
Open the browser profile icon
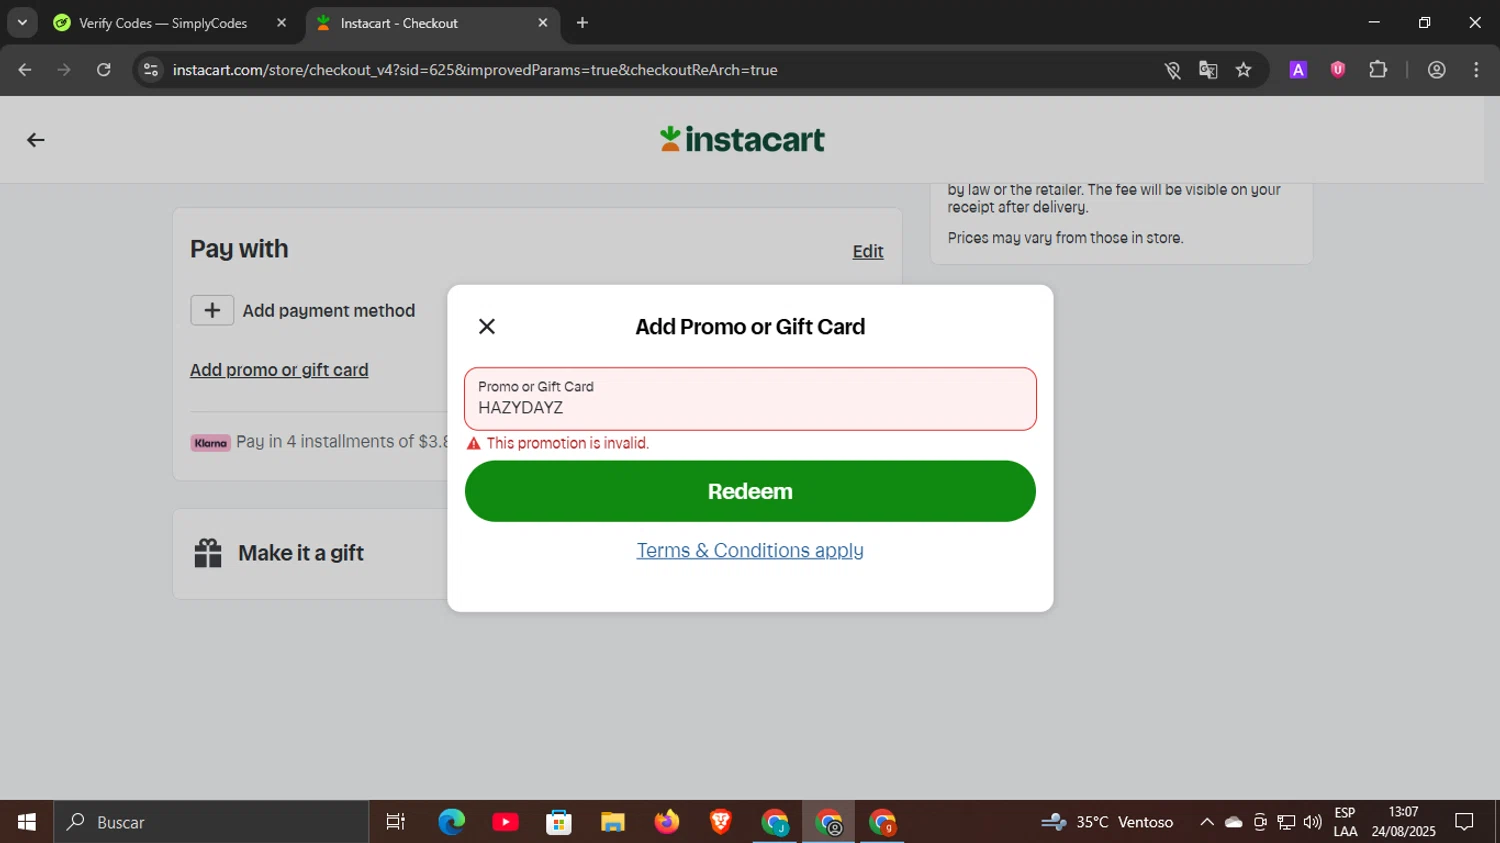1437,70
